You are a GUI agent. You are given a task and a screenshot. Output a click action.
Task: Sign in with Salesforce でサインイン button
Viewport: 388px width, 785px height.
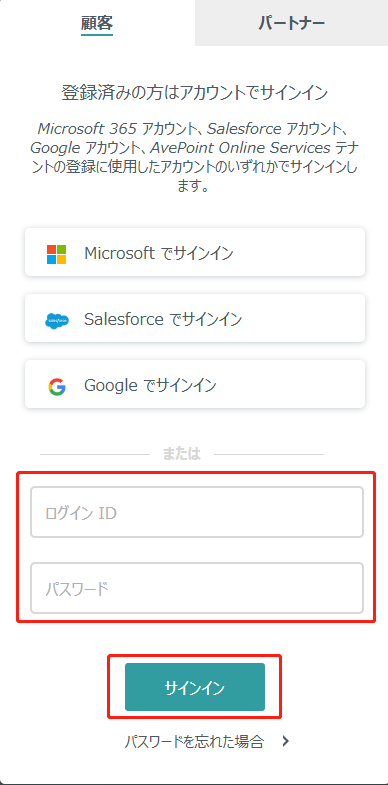pos(195,318)
